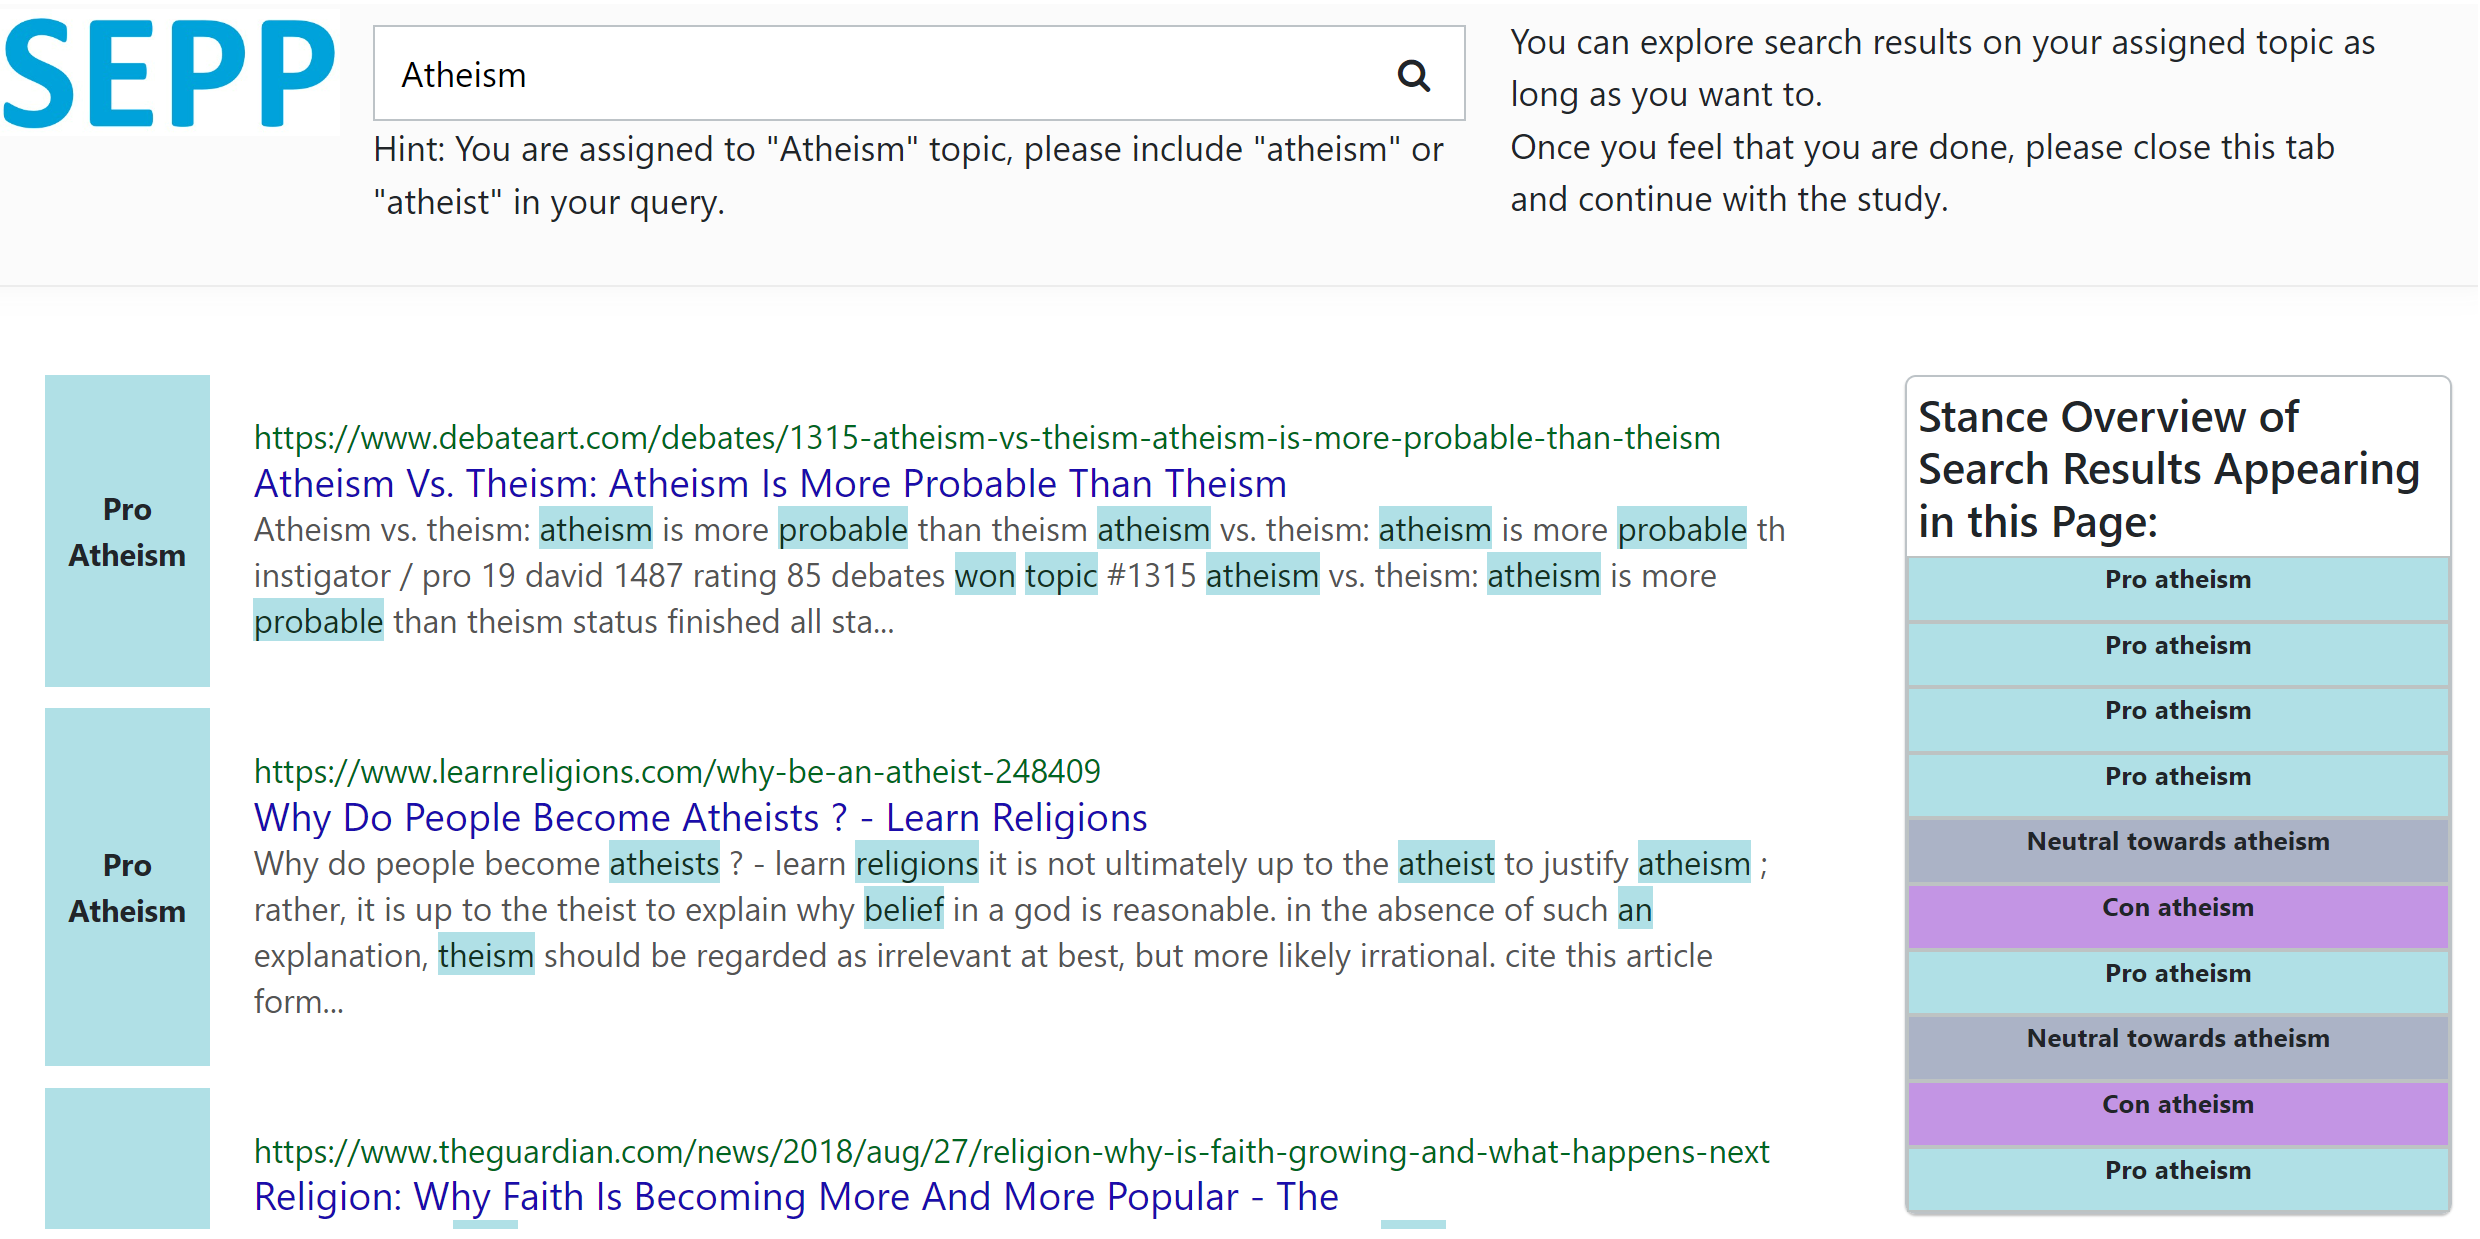Click 'Stance Overview of Search Results' heading
2480x1239 pixels.
(2168, 469)
